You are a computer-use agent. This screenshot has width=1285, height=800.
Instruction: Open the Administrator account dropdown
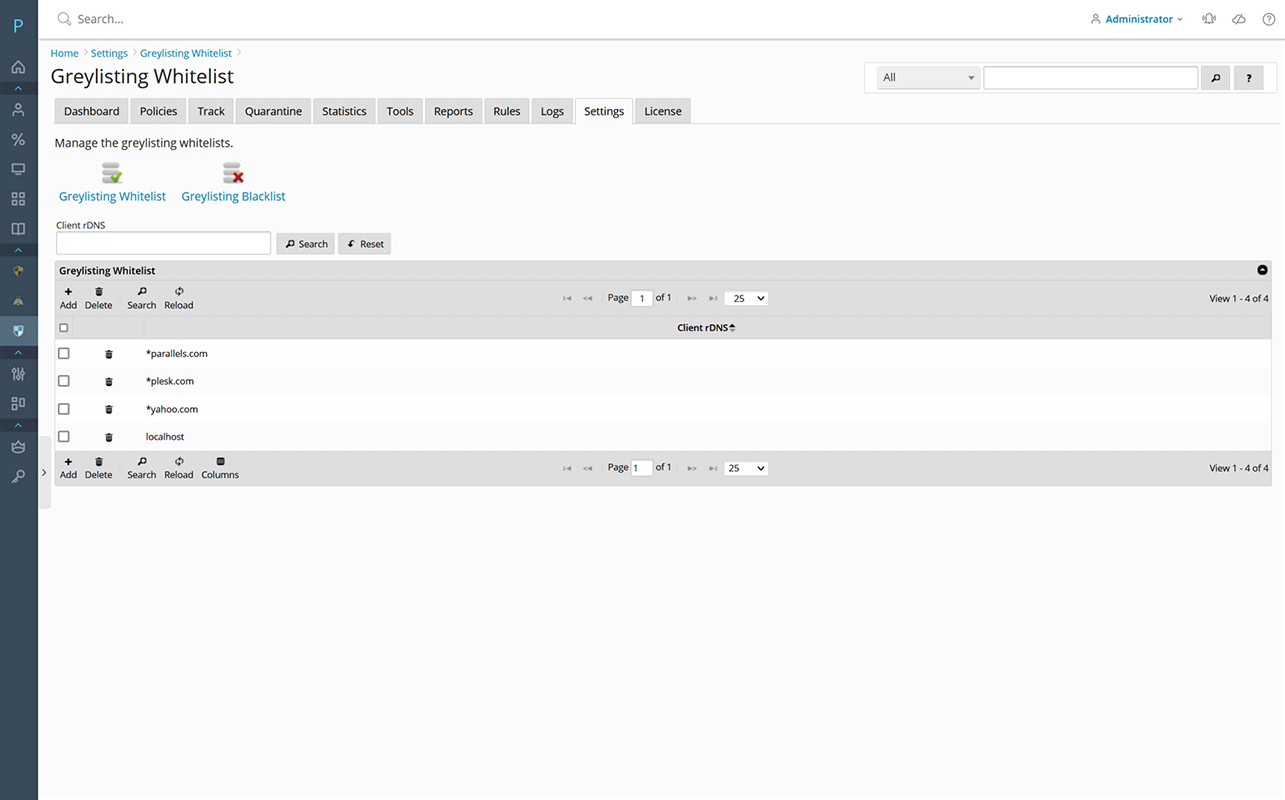coord(1137,19)
